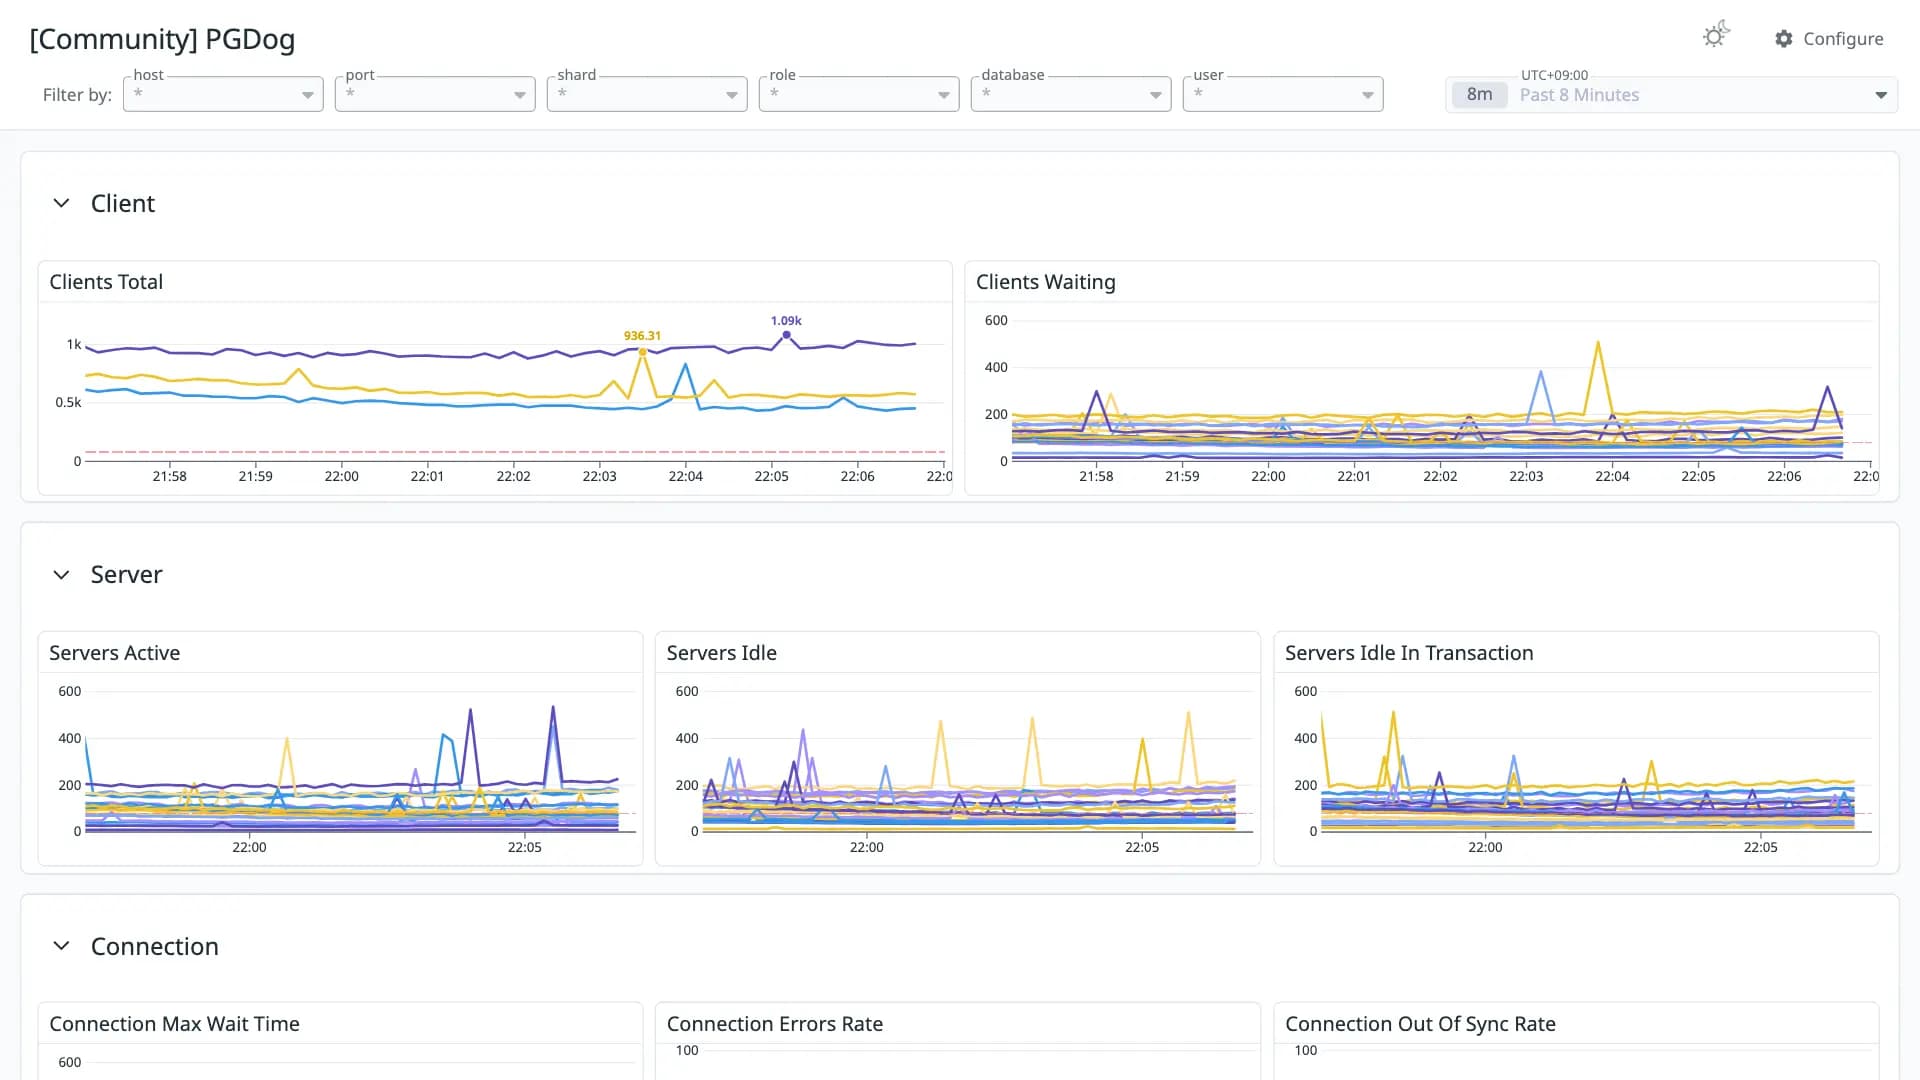Click the Configure gear icon
Image resolution: width=1920 pixels, height=1080 pixels.
tap(1784, 39)
